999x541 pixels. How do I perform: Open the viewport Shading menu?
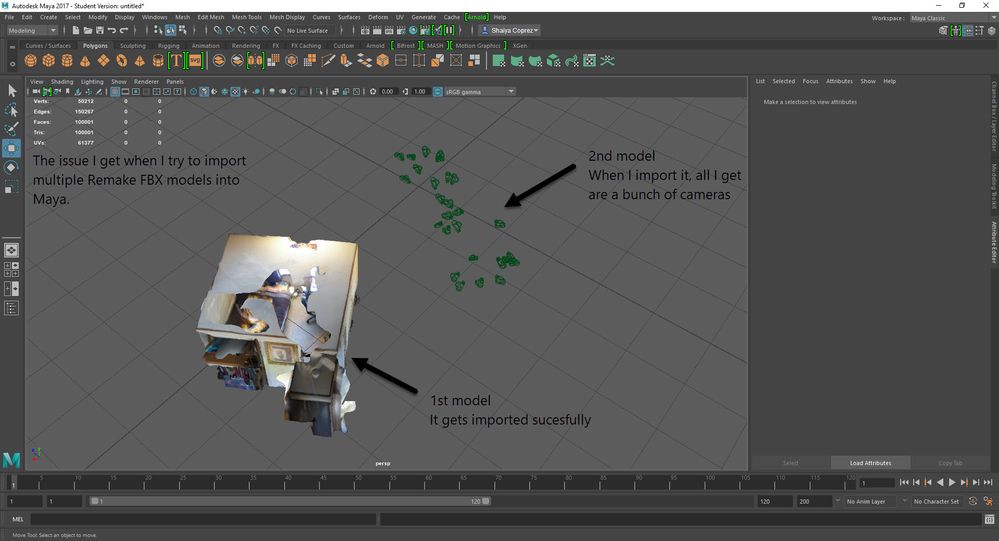point(62,82)
